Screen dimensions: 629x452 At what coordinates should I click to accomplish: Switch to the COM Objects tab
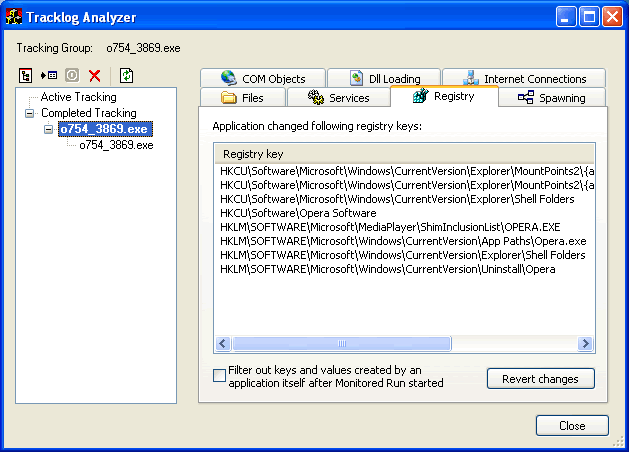[263, 78]
